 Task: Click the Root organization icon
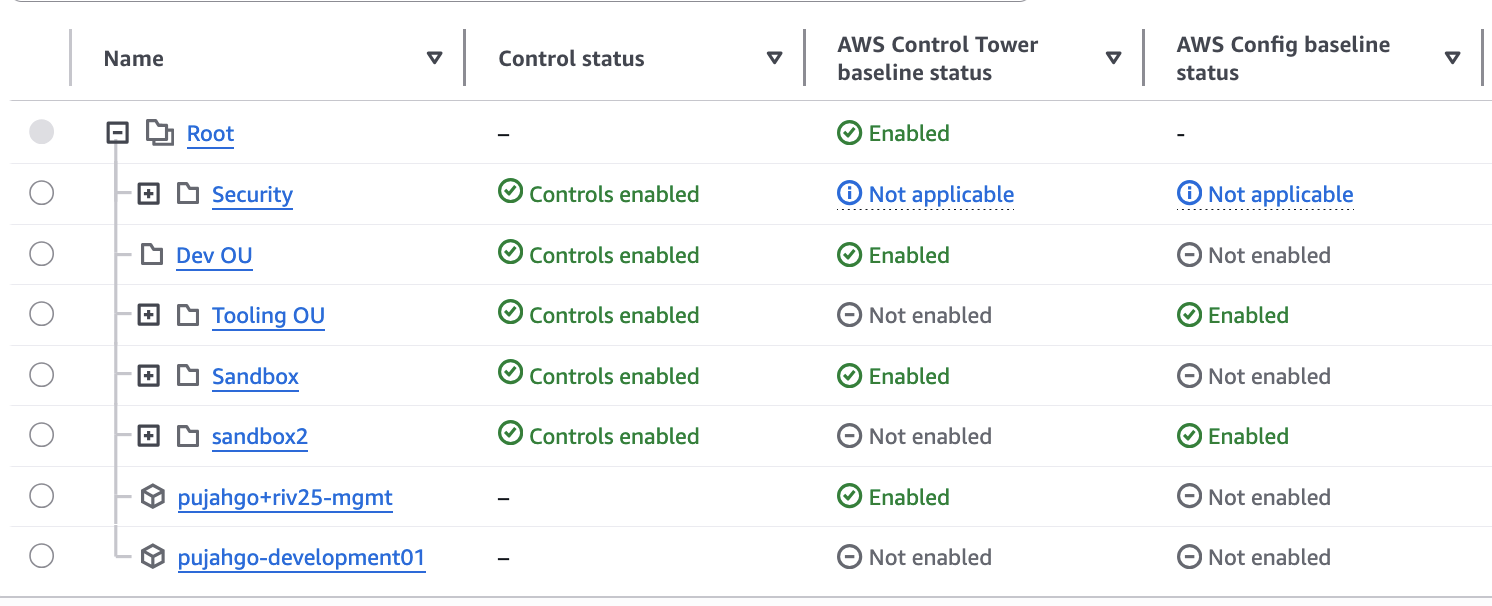click(159, 133)
